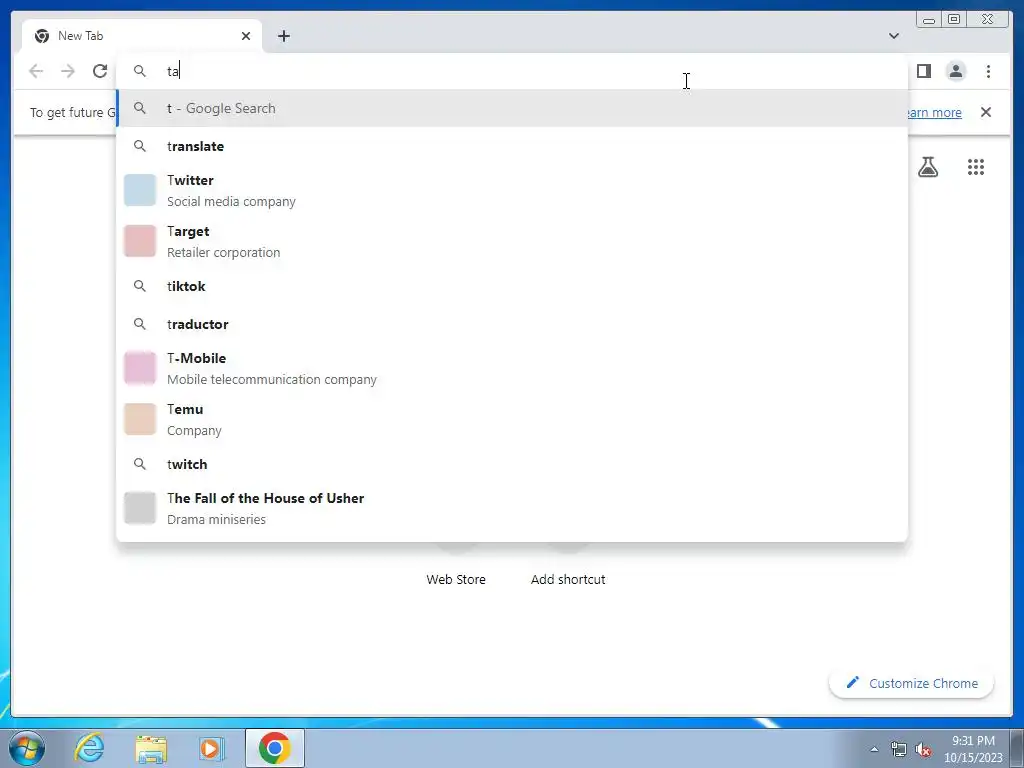Select the T-Mobile suggestion

[512, 368]
